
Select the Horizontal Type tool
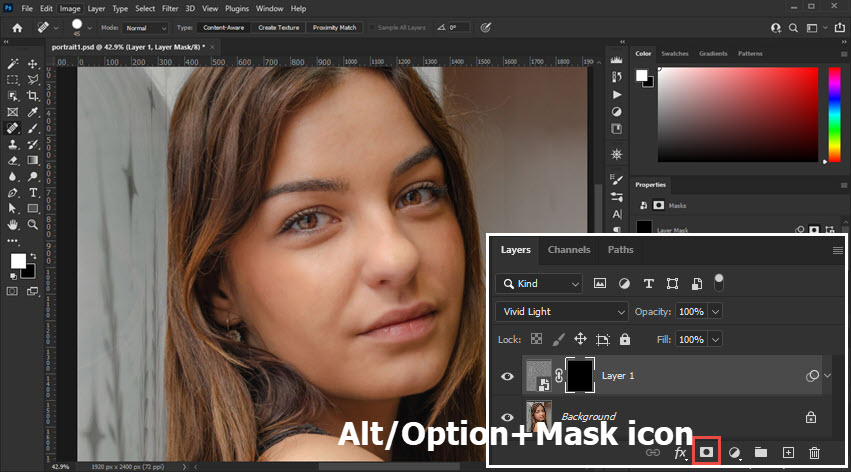[33, 193]
